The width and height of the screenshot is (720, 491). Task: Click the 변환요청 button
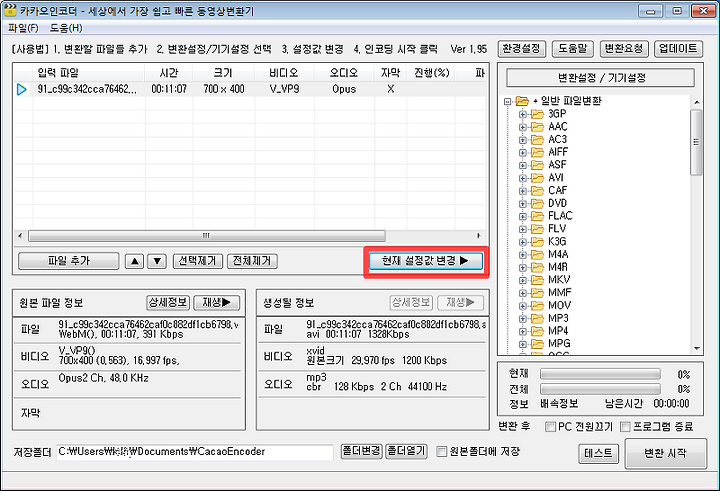click(x=624, y=48)
